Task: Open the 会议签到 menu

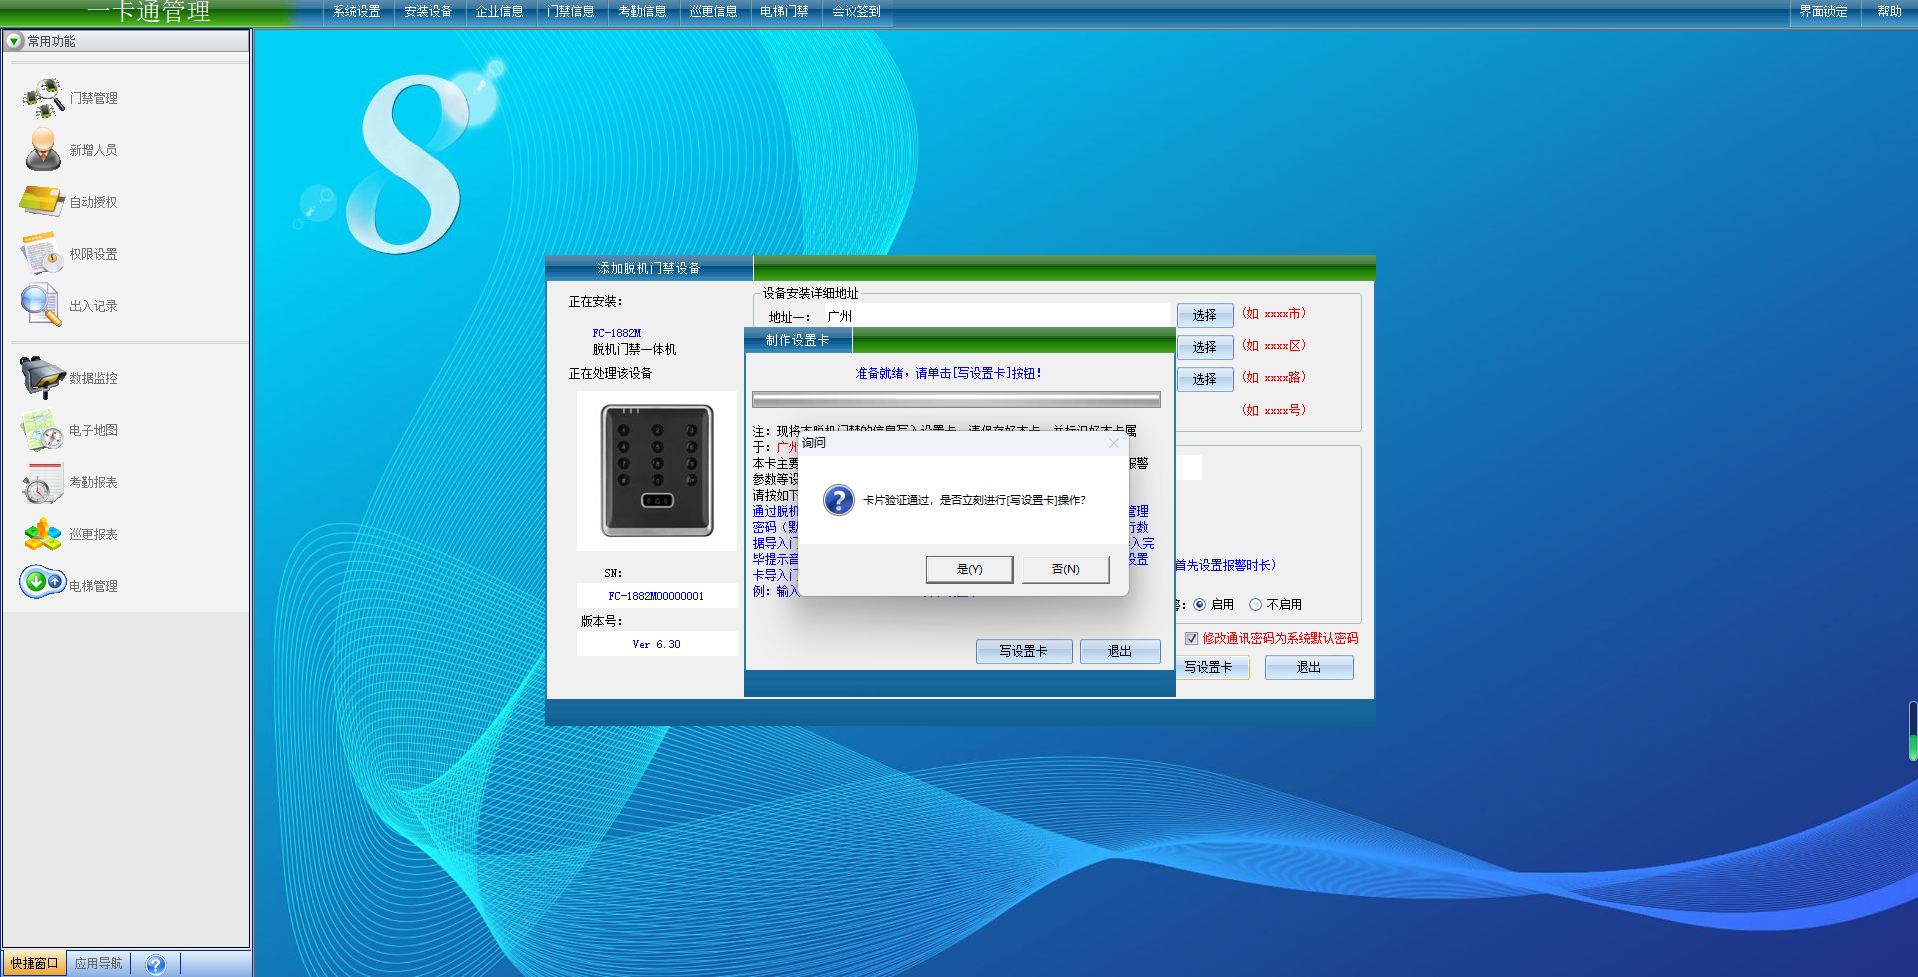Action: pyautogui.click(x=856, y=12)
